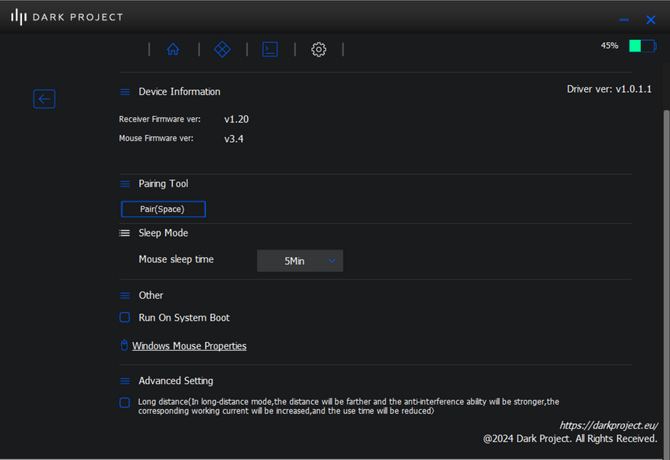Open Windows Mouse Properties link
This screenshot has width=670, height=460.
tap(189, 346)
